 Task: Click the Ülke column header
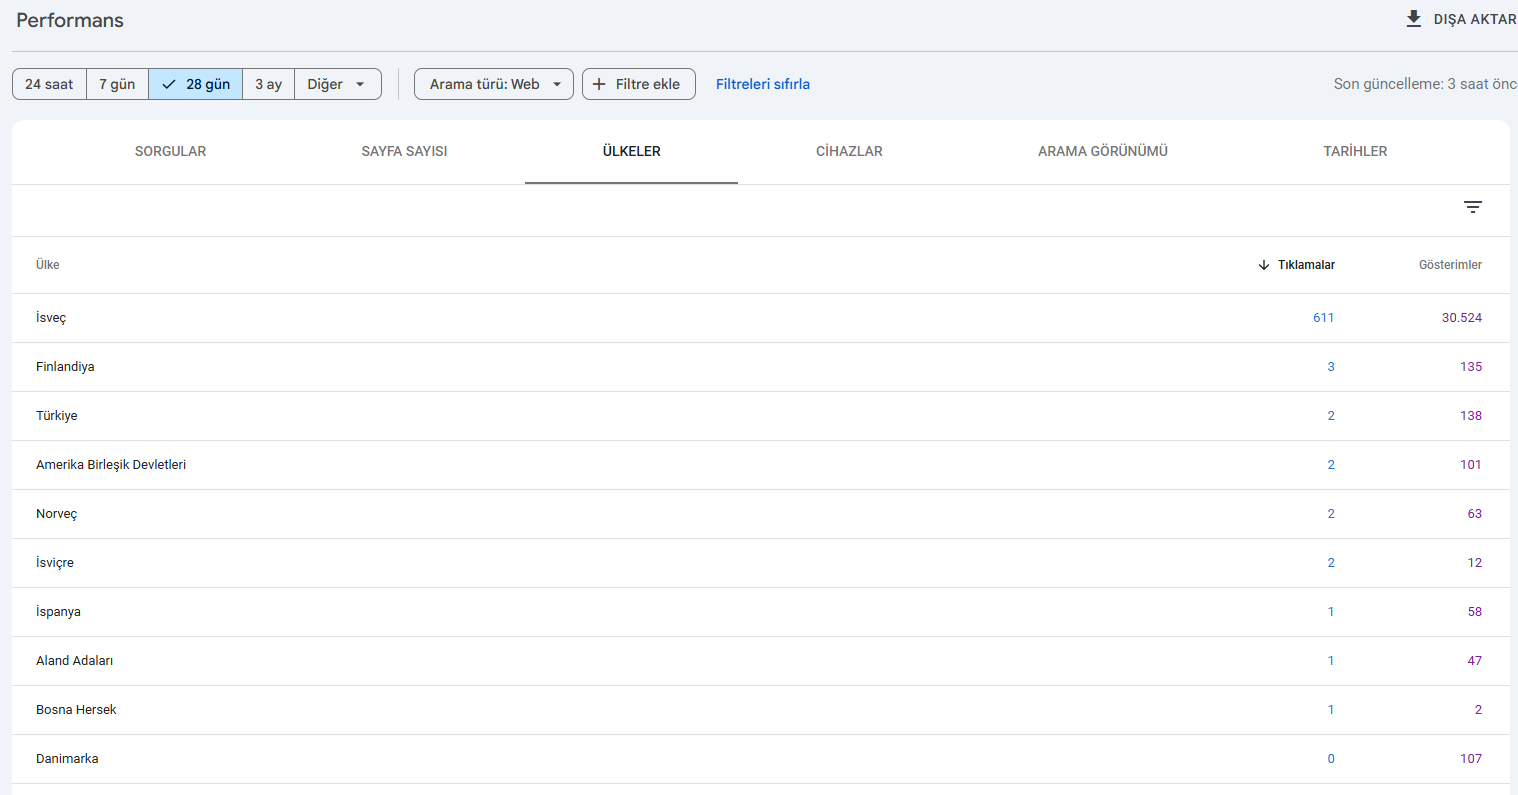[48, 265]
